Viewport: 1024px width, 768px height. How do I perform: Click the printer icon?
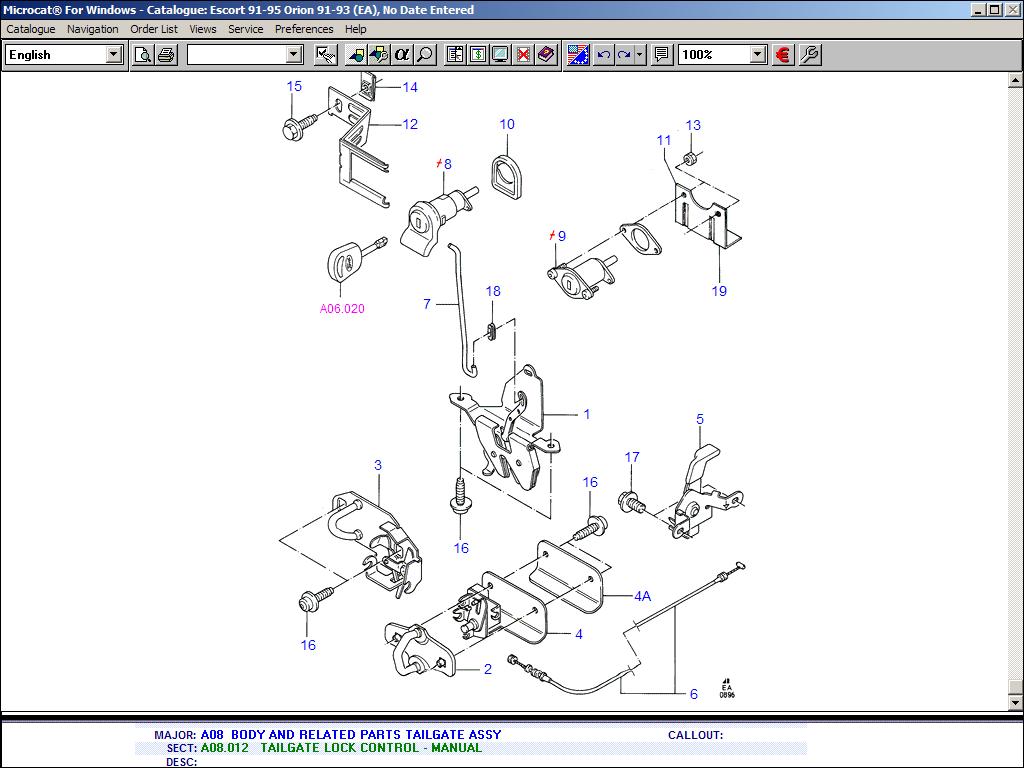coord(166,54)
